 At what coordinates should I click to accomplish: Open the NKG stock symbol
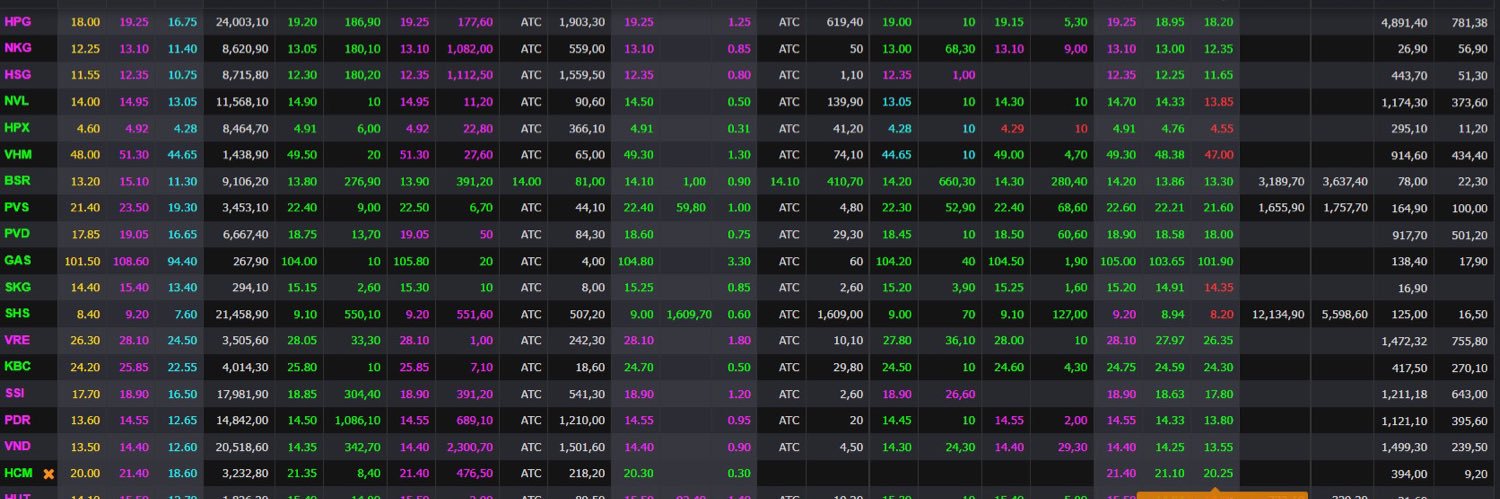[17, 47]
